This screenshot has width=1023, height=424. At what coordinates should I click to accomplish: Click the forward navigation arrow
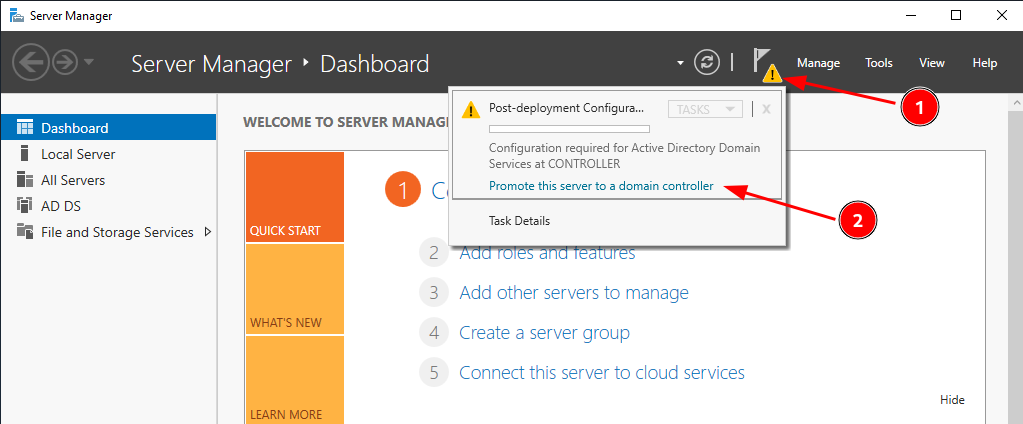(x=65, y=63)
